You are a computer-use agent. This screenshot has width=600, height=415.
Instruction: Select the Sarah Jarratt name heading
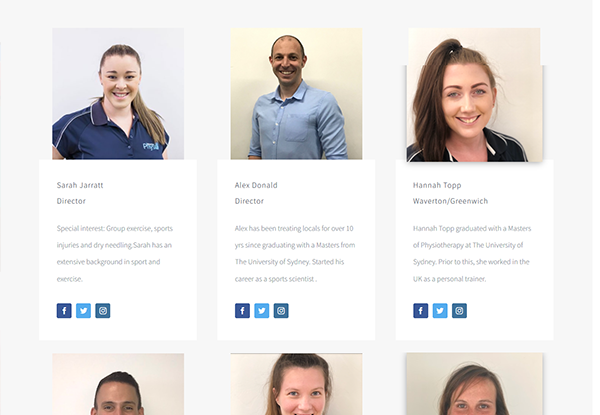(x=80, y=185)
